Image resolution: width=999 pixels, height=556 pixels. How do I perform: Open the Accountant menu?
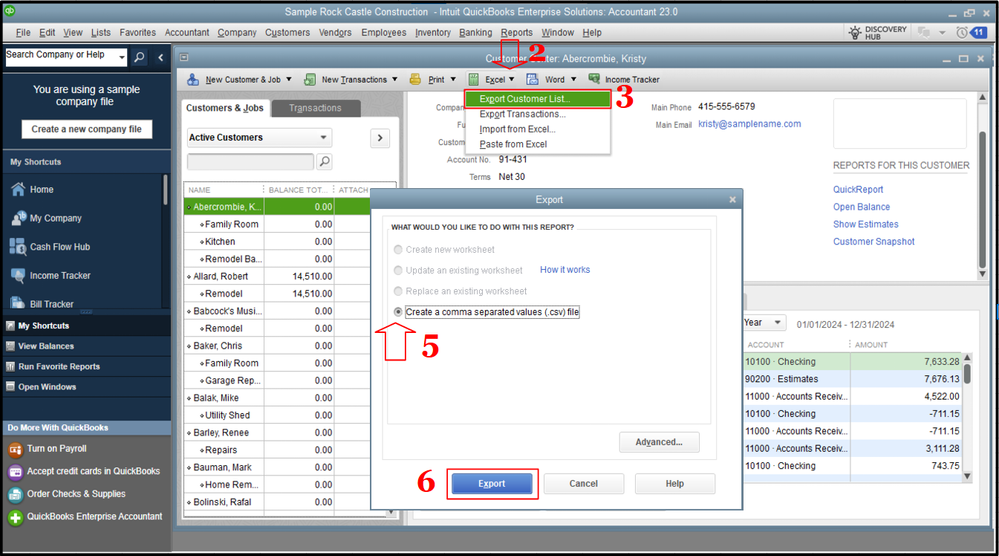[x=187, y=32]
